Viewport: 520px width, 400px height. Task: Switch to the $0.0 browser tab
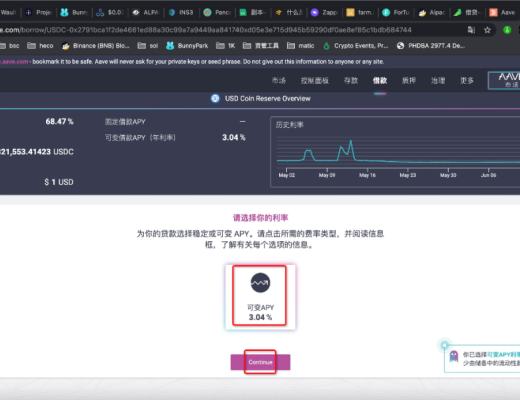tap(110, 12)
